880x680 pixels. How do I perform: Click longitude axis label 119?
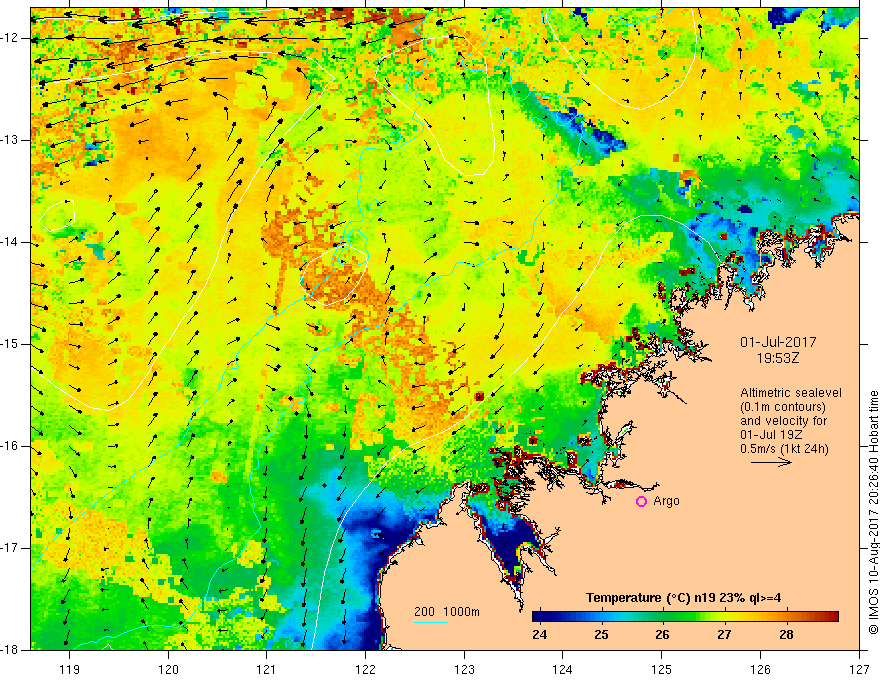click(70, 669)
